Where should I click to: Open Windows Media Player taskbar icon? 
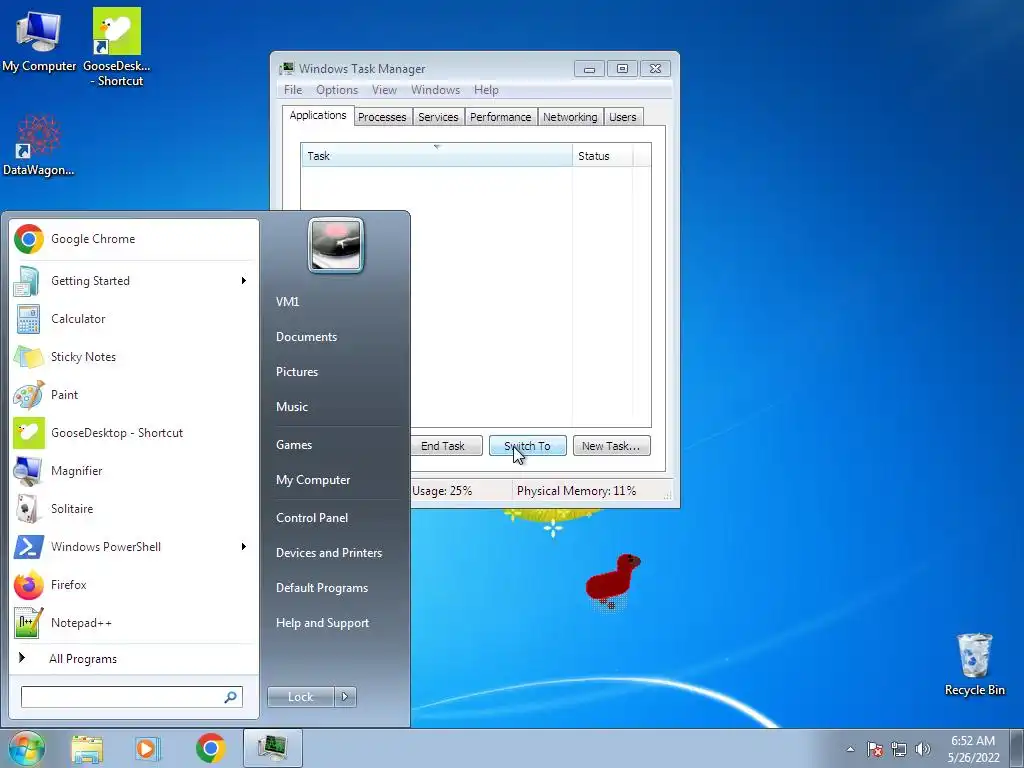click(148, 748)
